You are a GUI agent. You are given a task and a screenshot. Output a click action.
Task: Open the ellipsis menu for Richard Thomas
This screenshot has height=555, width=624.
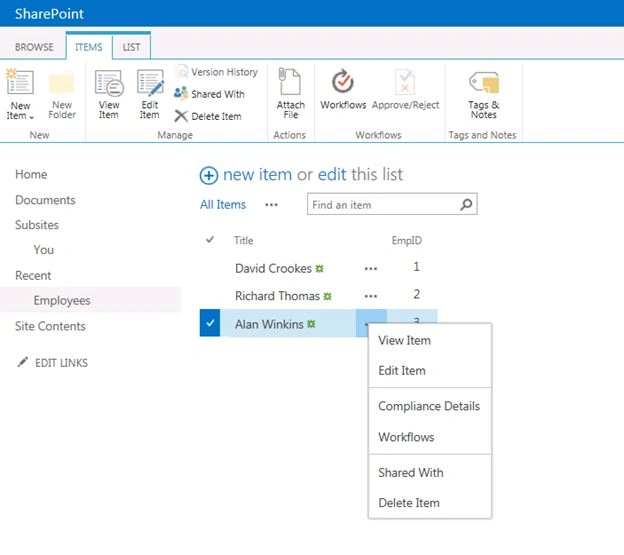370,296
